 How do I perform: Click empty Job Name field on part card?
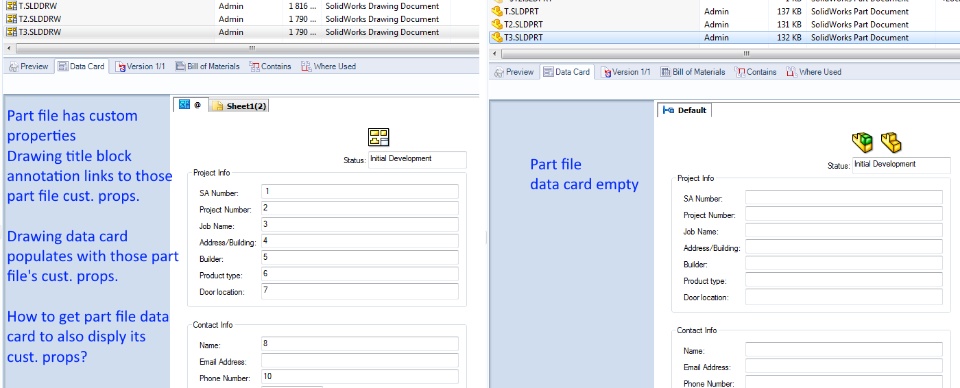844,231
